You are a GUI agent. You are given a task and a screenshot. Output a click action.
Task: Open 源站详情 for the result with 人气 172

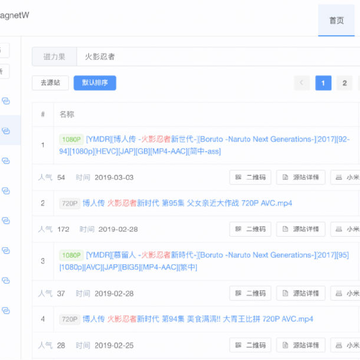point(301,229)
